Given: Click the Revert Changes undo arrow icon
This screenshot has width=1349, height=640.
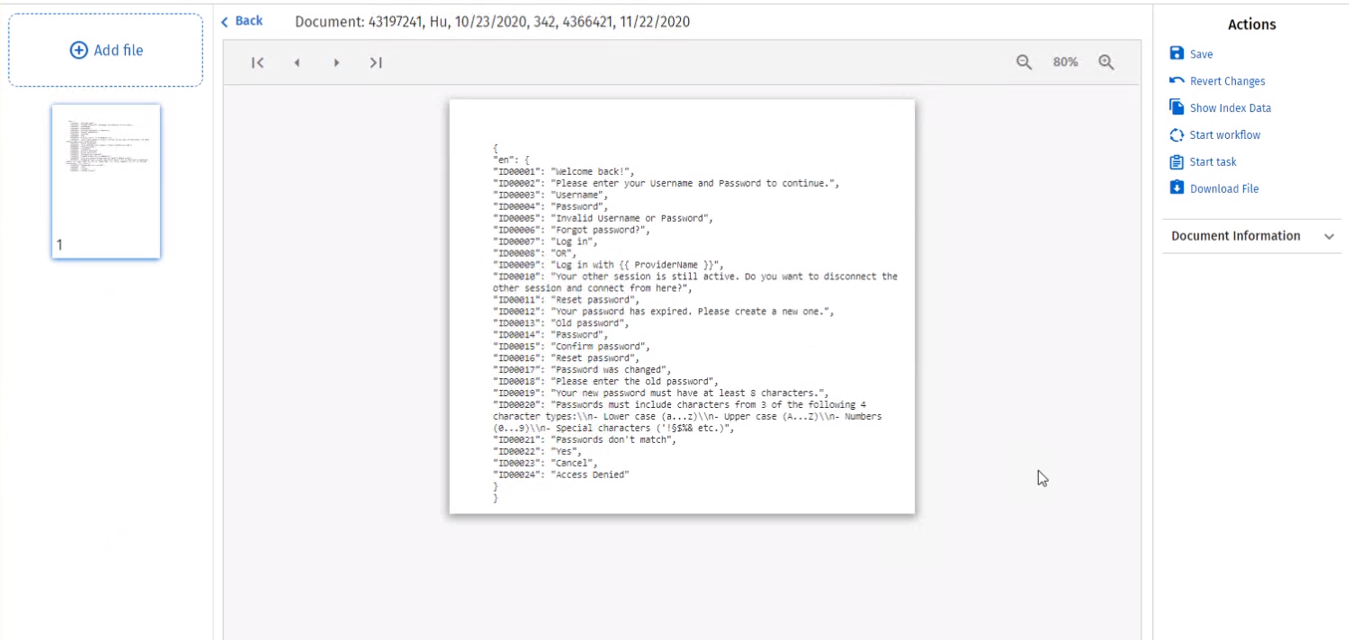Looking at the screenshot, I should [1177, 81].
